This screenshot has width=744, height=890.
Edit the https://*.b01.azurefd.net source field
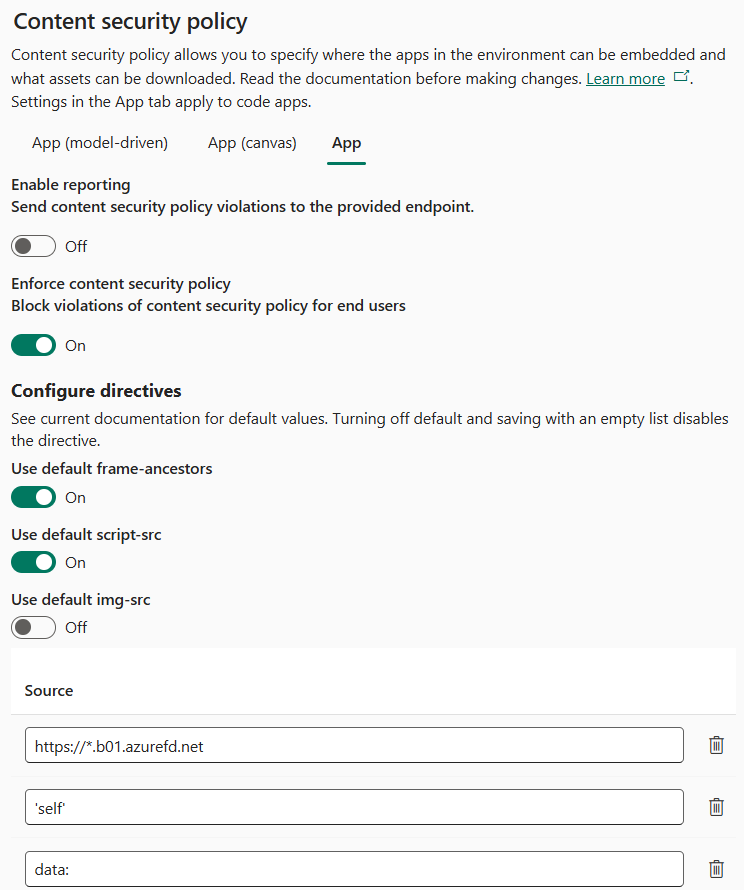[x=354, y=745]
